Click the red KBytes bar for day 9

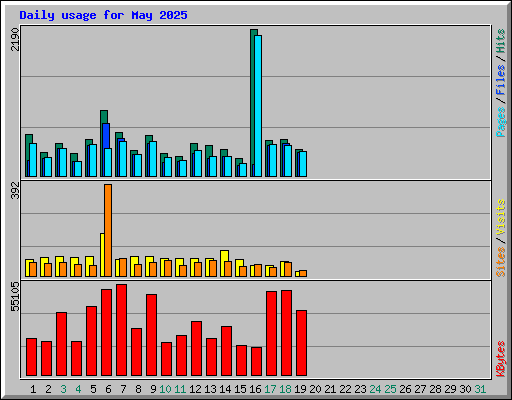pyautogui.click(x=151, y=335)
